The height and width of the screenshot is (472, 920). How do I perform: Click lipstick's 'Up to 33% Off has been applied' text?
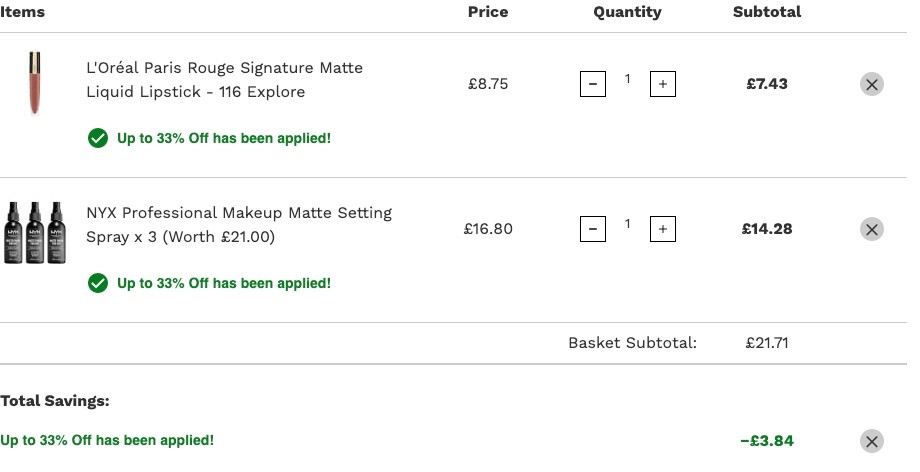[x=224, y=139]
